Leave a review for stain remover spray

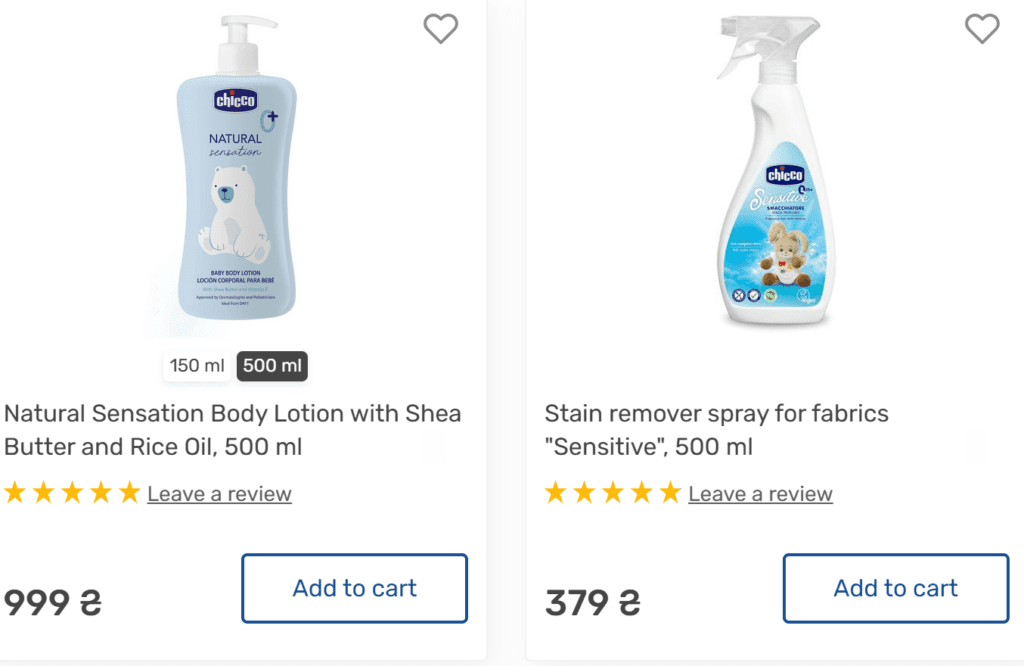(760, 494)
